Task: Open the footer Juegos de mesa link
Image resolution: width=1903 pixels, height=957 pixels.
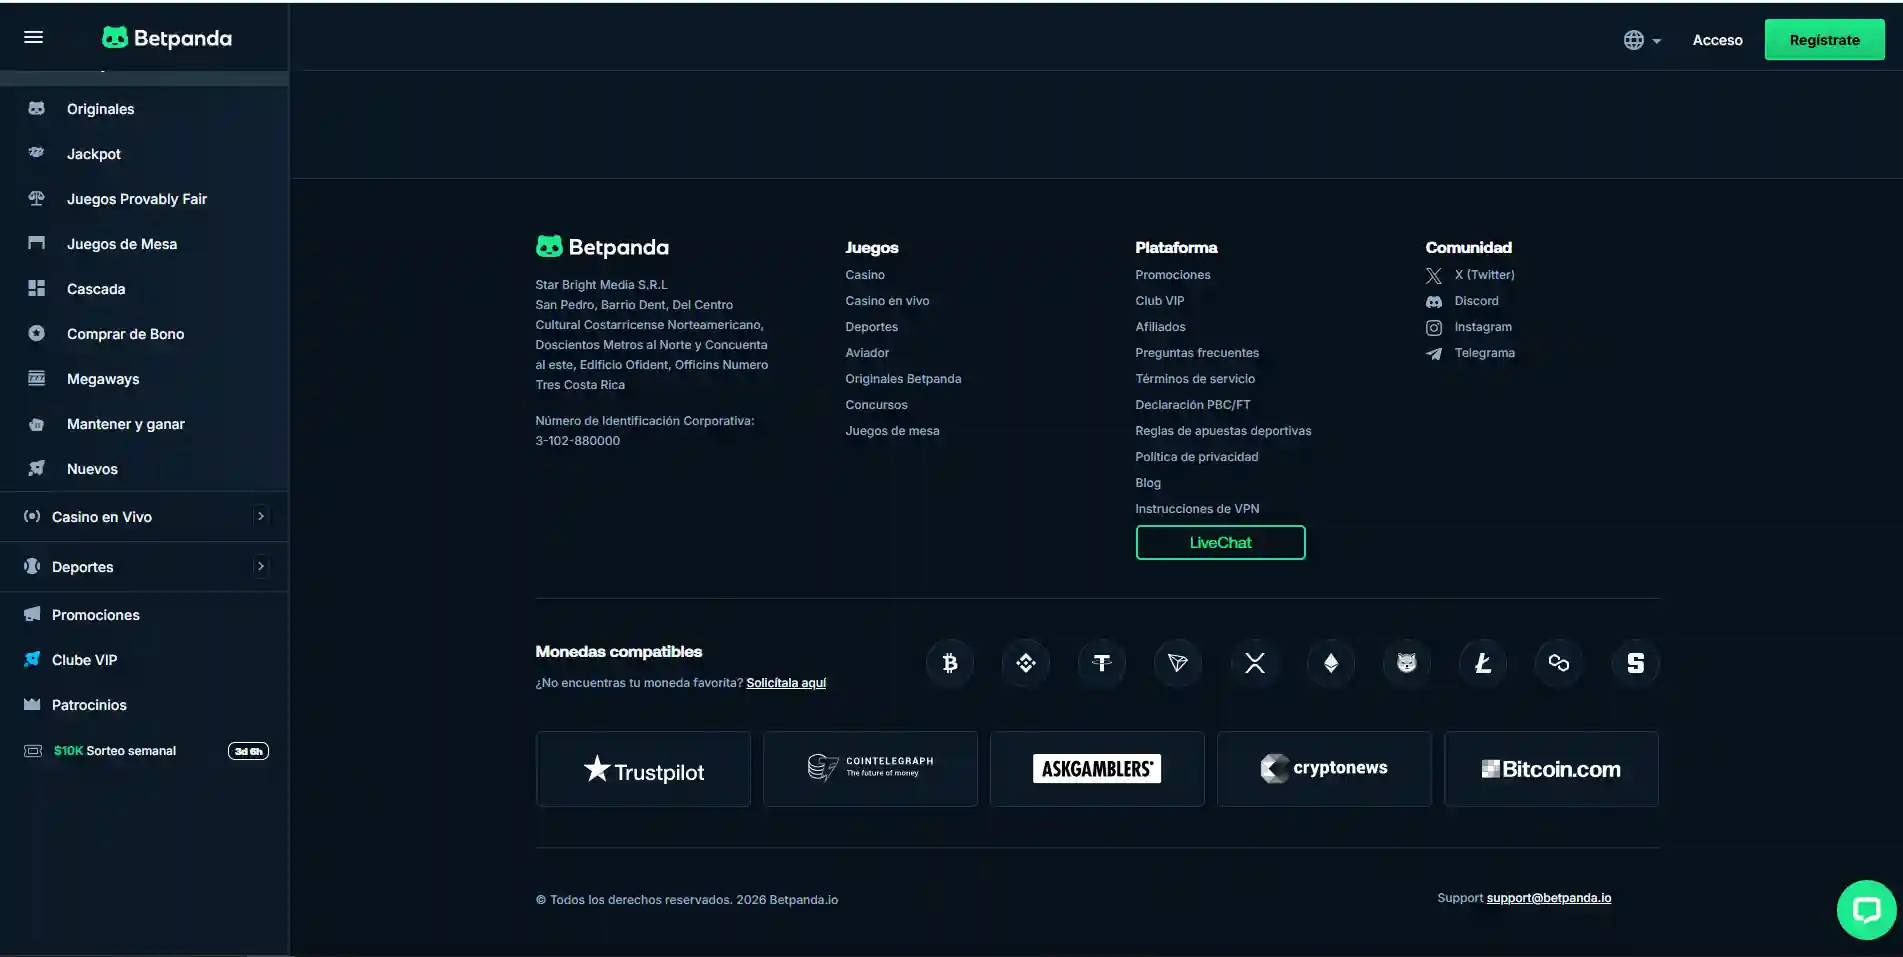Action: [x=892, y=431]
